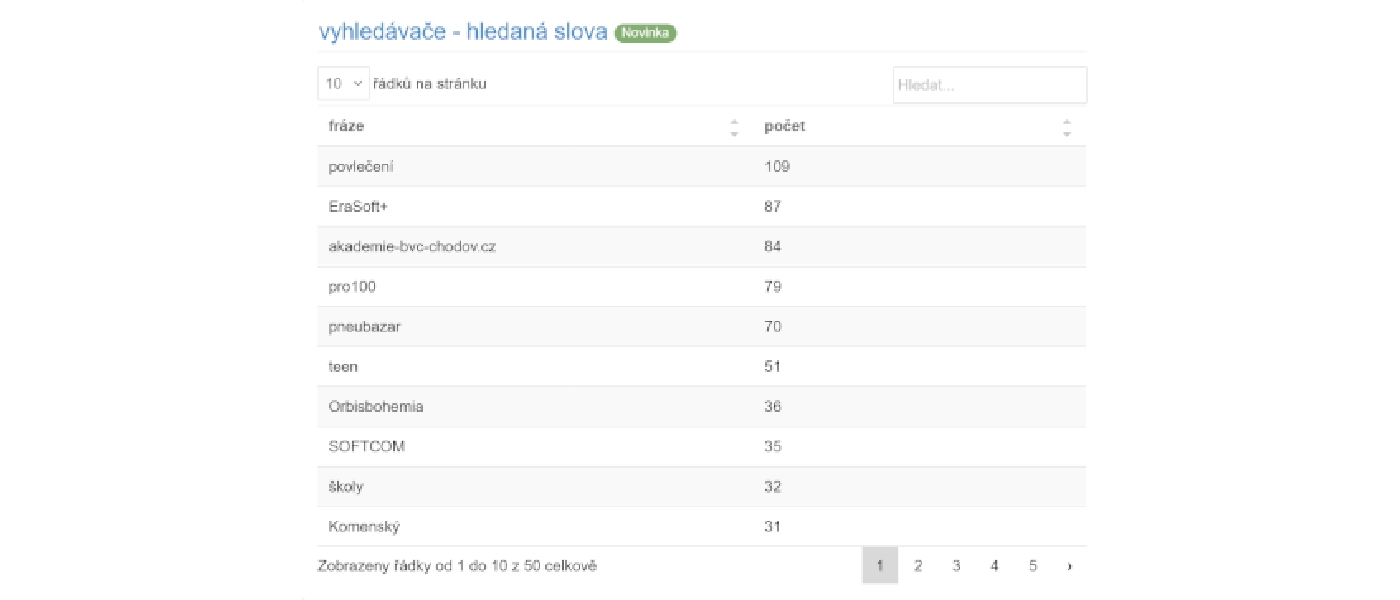Select current page 1 button

coord(880,566)
